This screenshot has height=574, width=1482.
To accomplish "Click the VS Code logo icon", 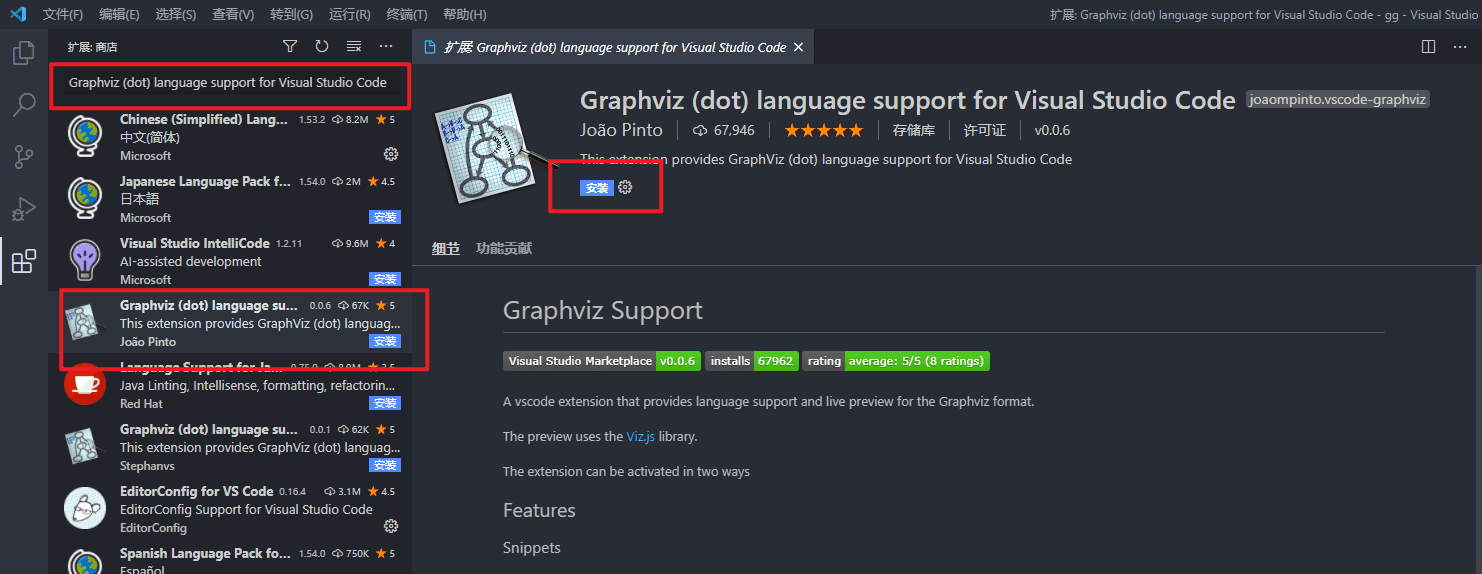I will 17,14.
